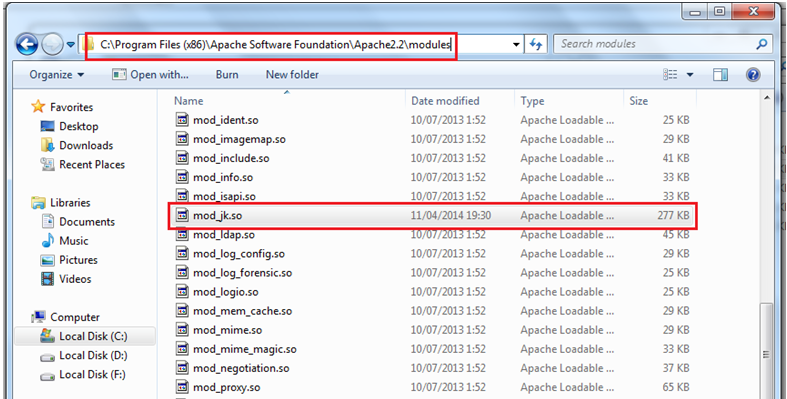The width and height of the screenshot is (787, 399).
Task: Select the mod_imagemap.so file icon
Action: pos(182,139)
